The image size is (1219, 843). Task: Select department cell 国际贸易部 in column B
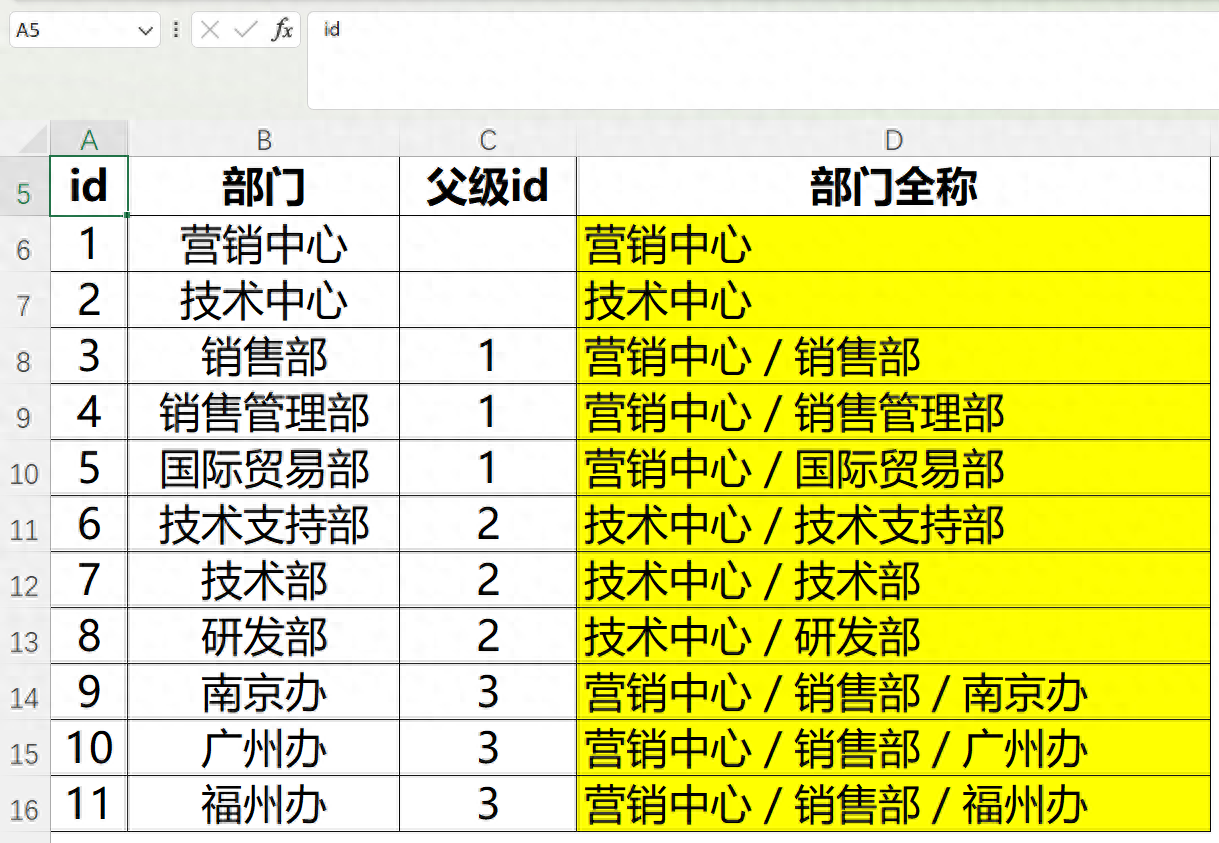264,467
